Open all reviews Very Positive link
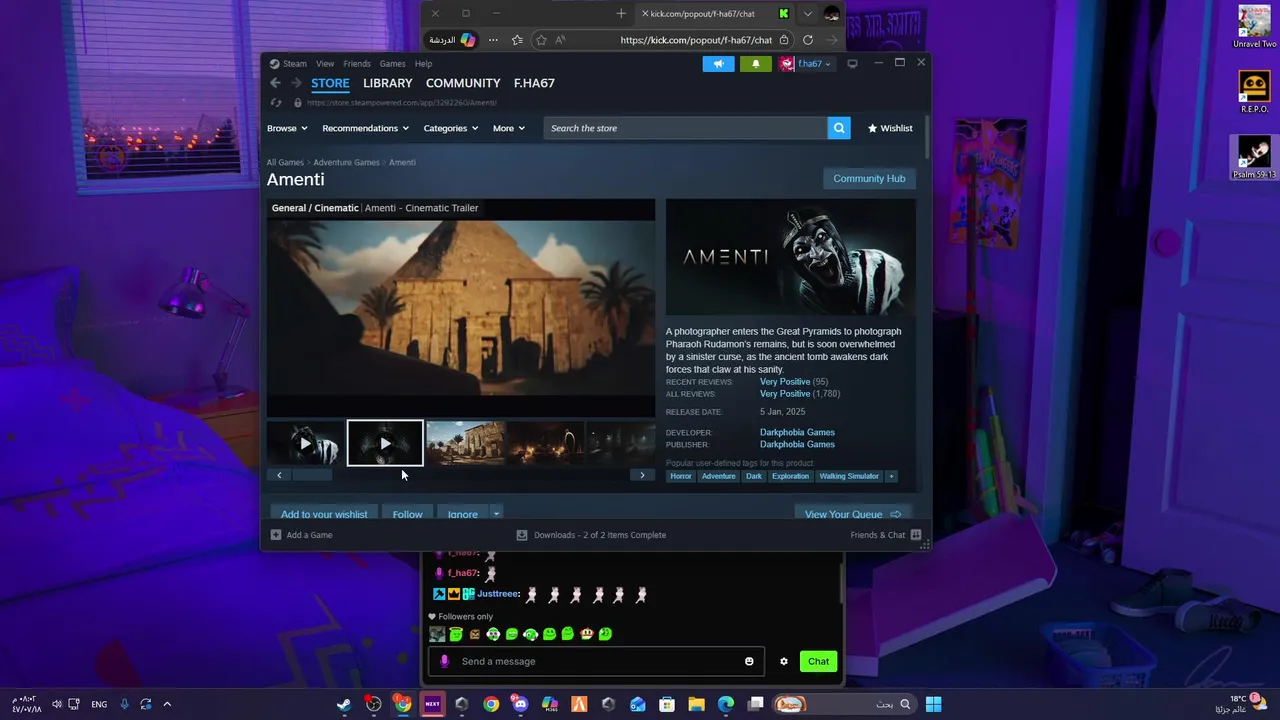 785,394
